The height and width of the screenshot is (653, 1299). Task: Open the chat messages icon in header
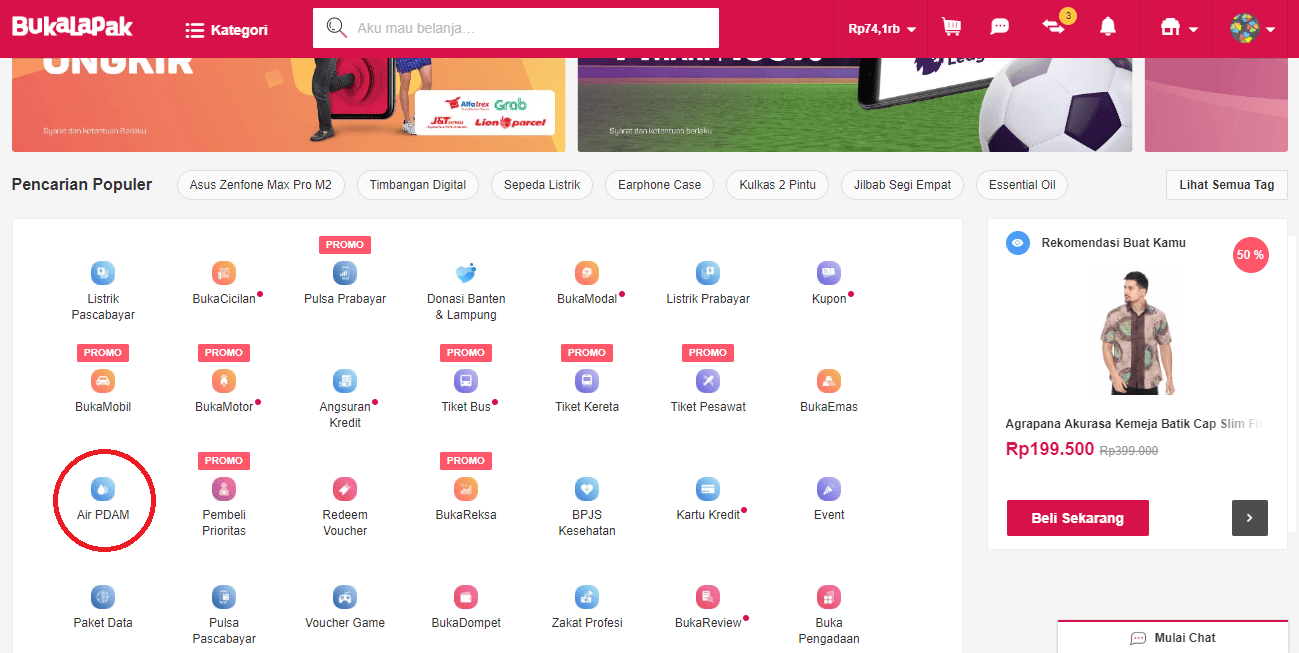pos(1000,28)
